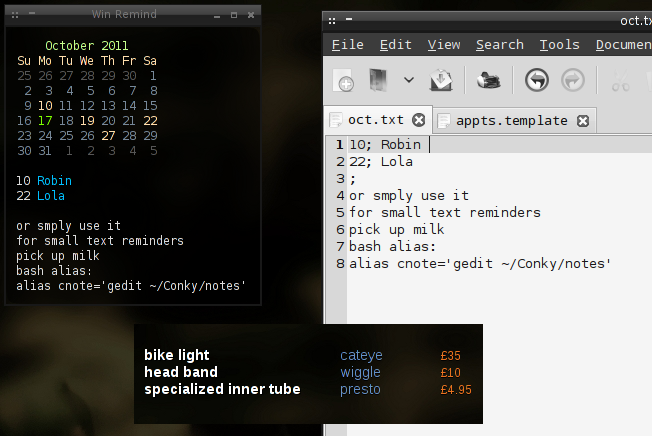This screenshot has width=652, height=436.
Task: Click the New document icon in gedit
Action: 343,80
